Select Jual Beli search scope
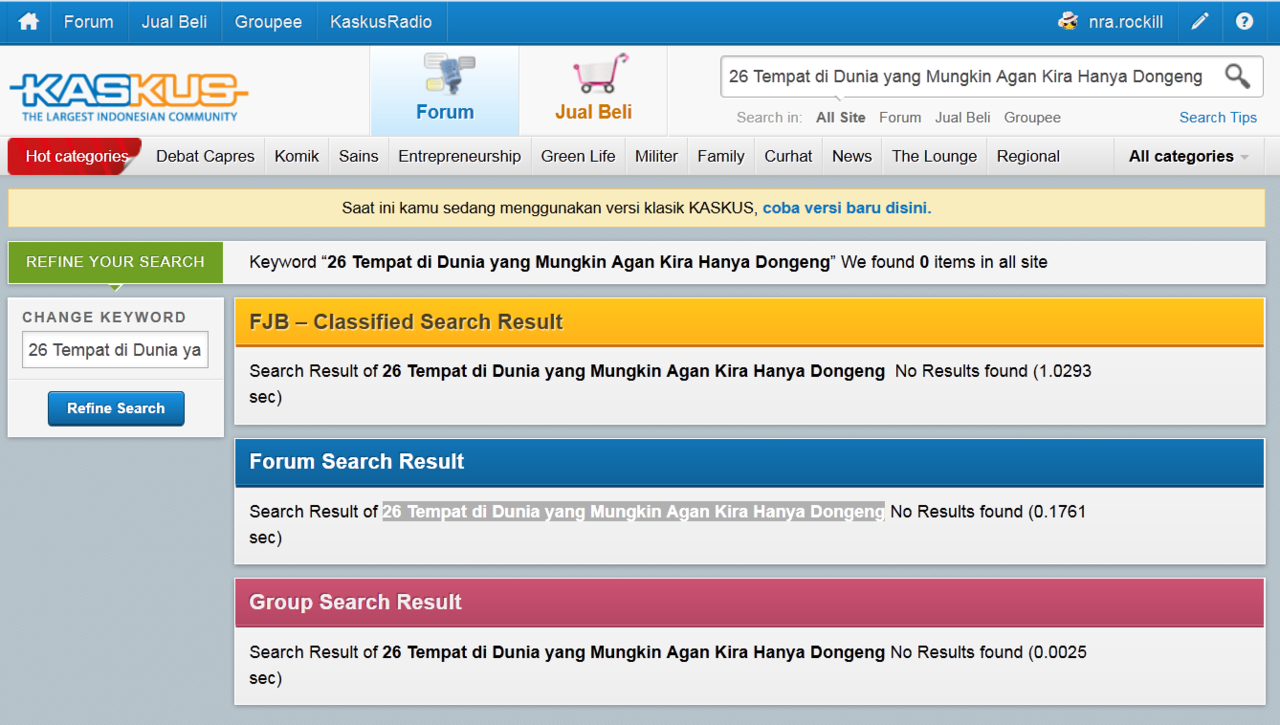The height and width of the screenshot is (725, 1280). [963, 117]
